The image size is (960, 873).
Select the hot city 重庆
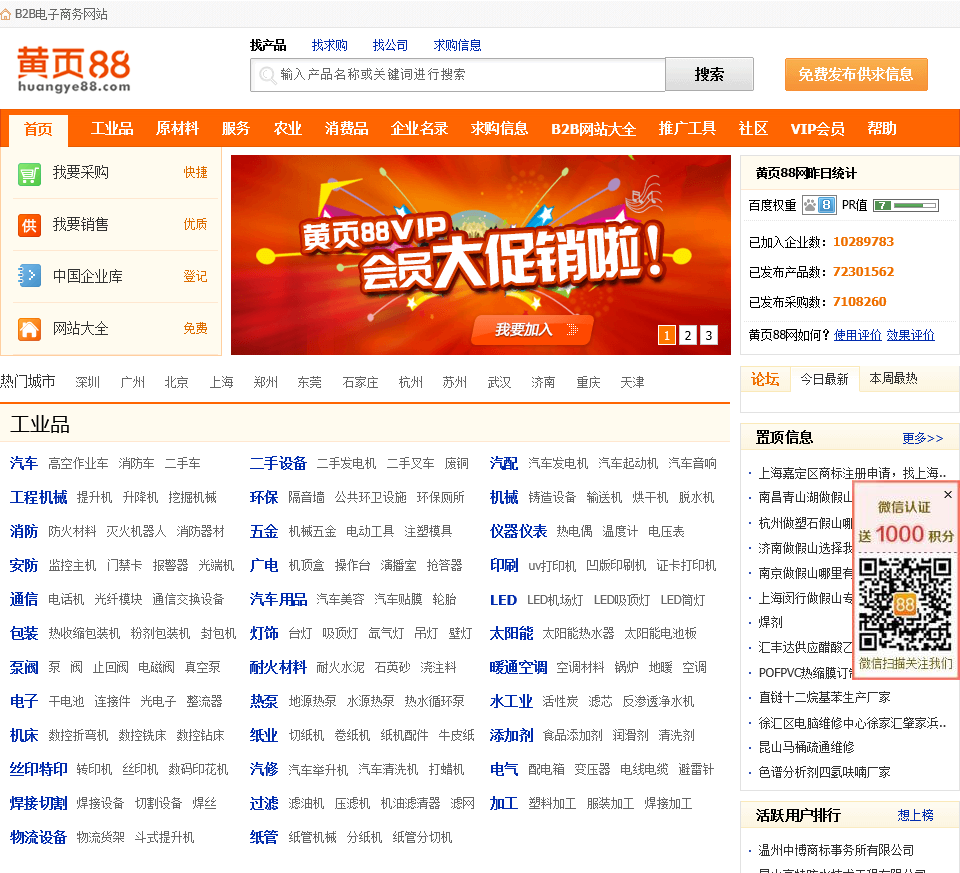pyautogui.click(x=588, y=383)
